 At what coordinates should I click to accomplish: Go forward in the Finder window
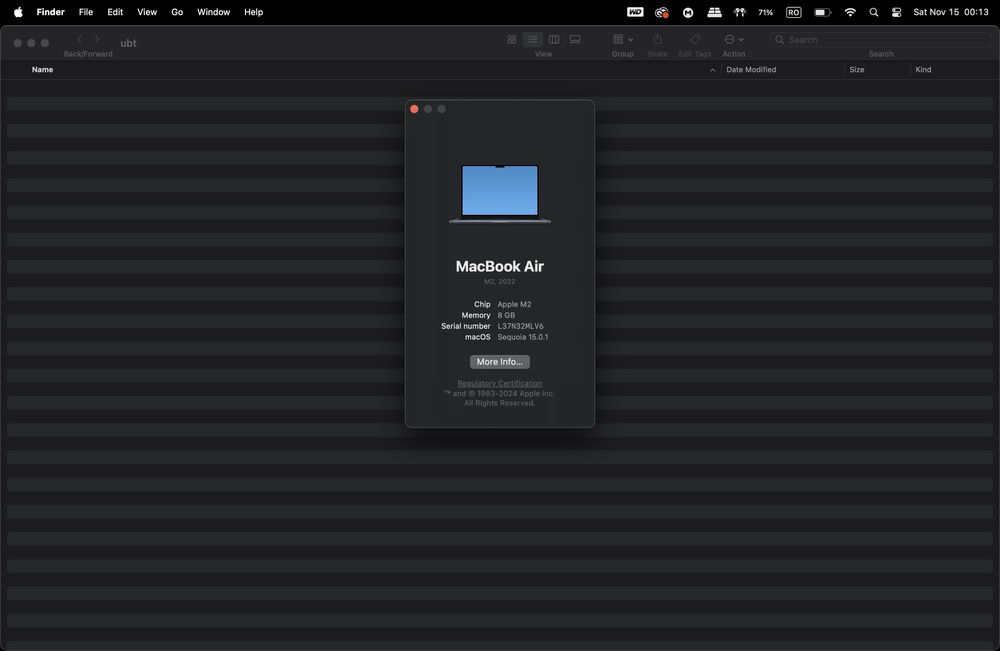tap(97, 40)
